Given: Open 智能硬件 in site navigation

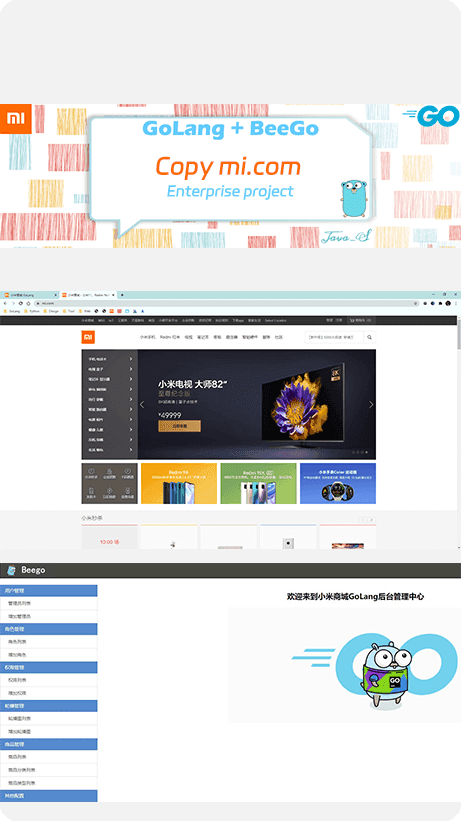Looking at the screenshot, I should [x=250, y=338].
